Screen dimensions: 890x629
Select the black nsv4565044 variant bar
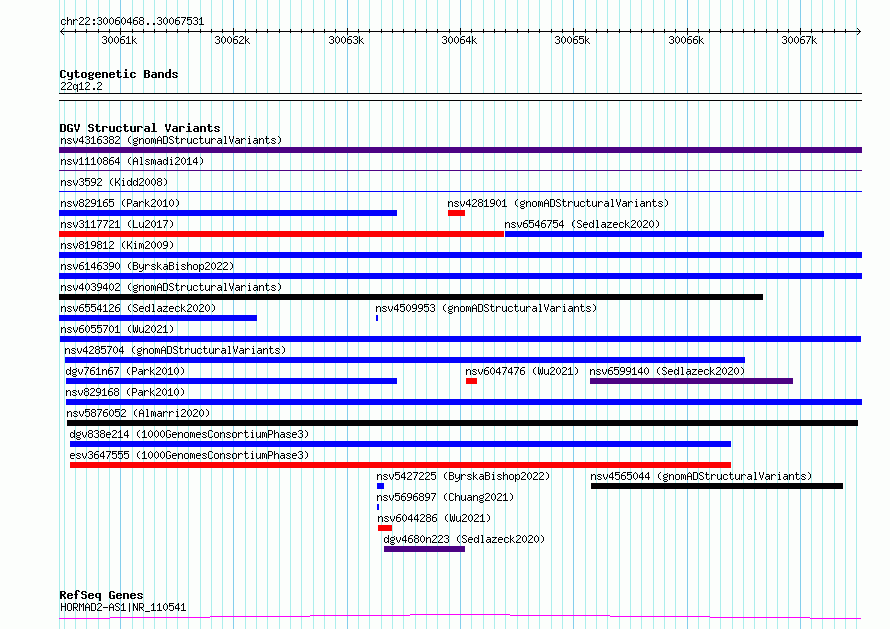[x=717, y=486]
